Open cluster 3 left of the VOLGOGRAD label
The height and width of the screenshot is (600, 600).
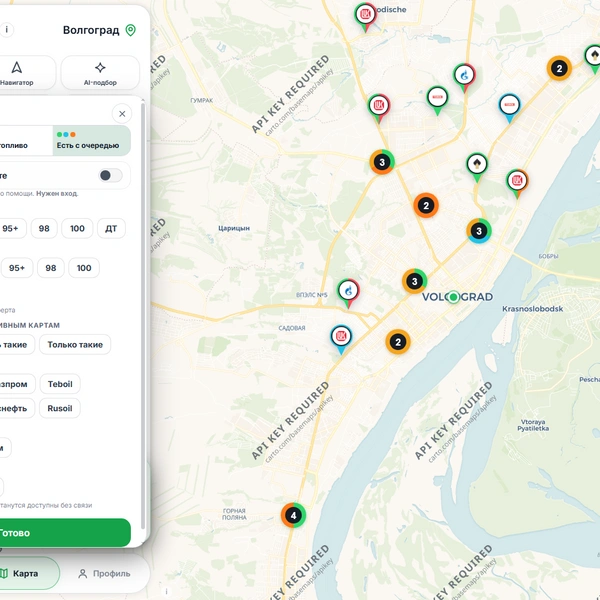tap(414, 281)
